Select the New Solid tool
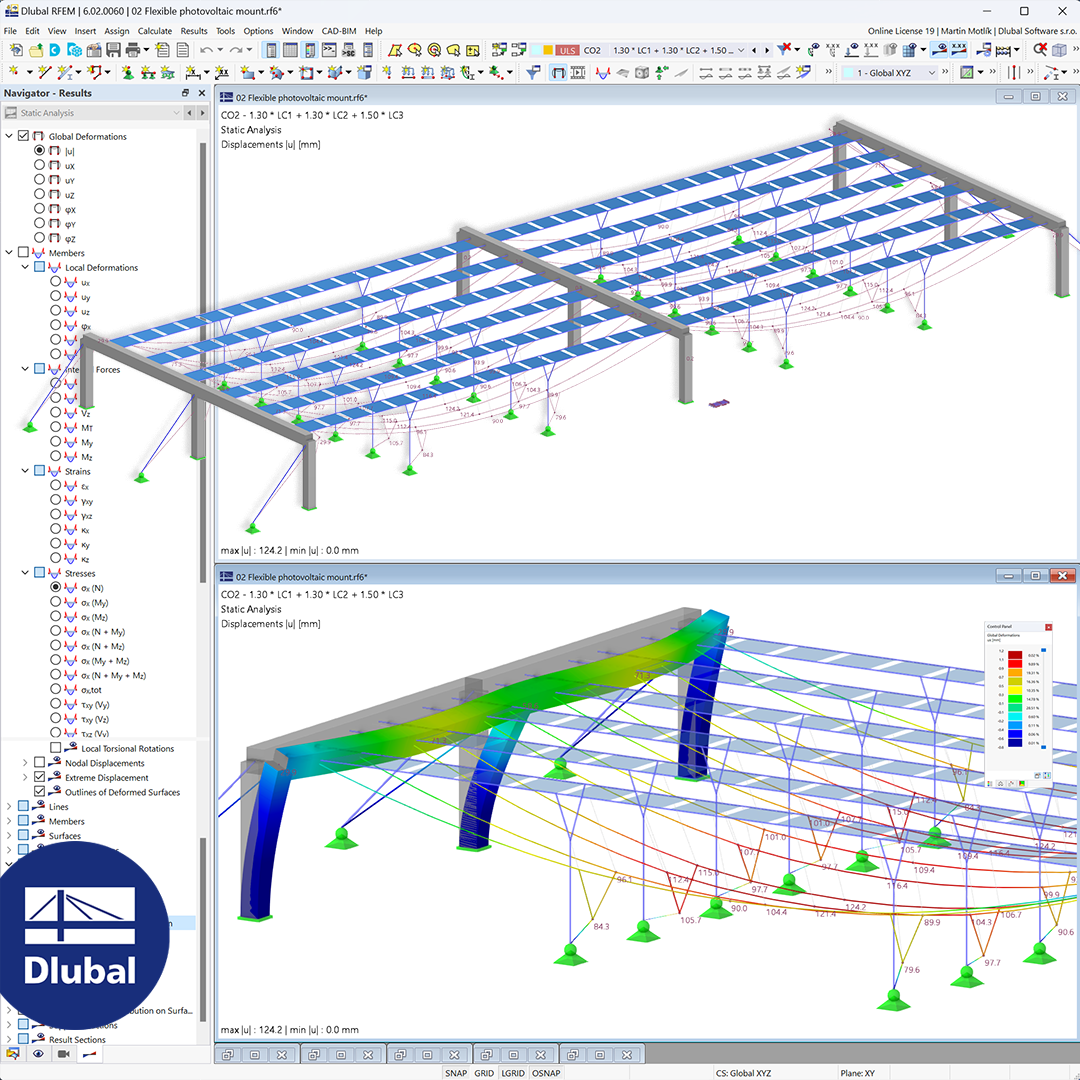Screen dimensions: 1080x1080 [x=335, y=72]
